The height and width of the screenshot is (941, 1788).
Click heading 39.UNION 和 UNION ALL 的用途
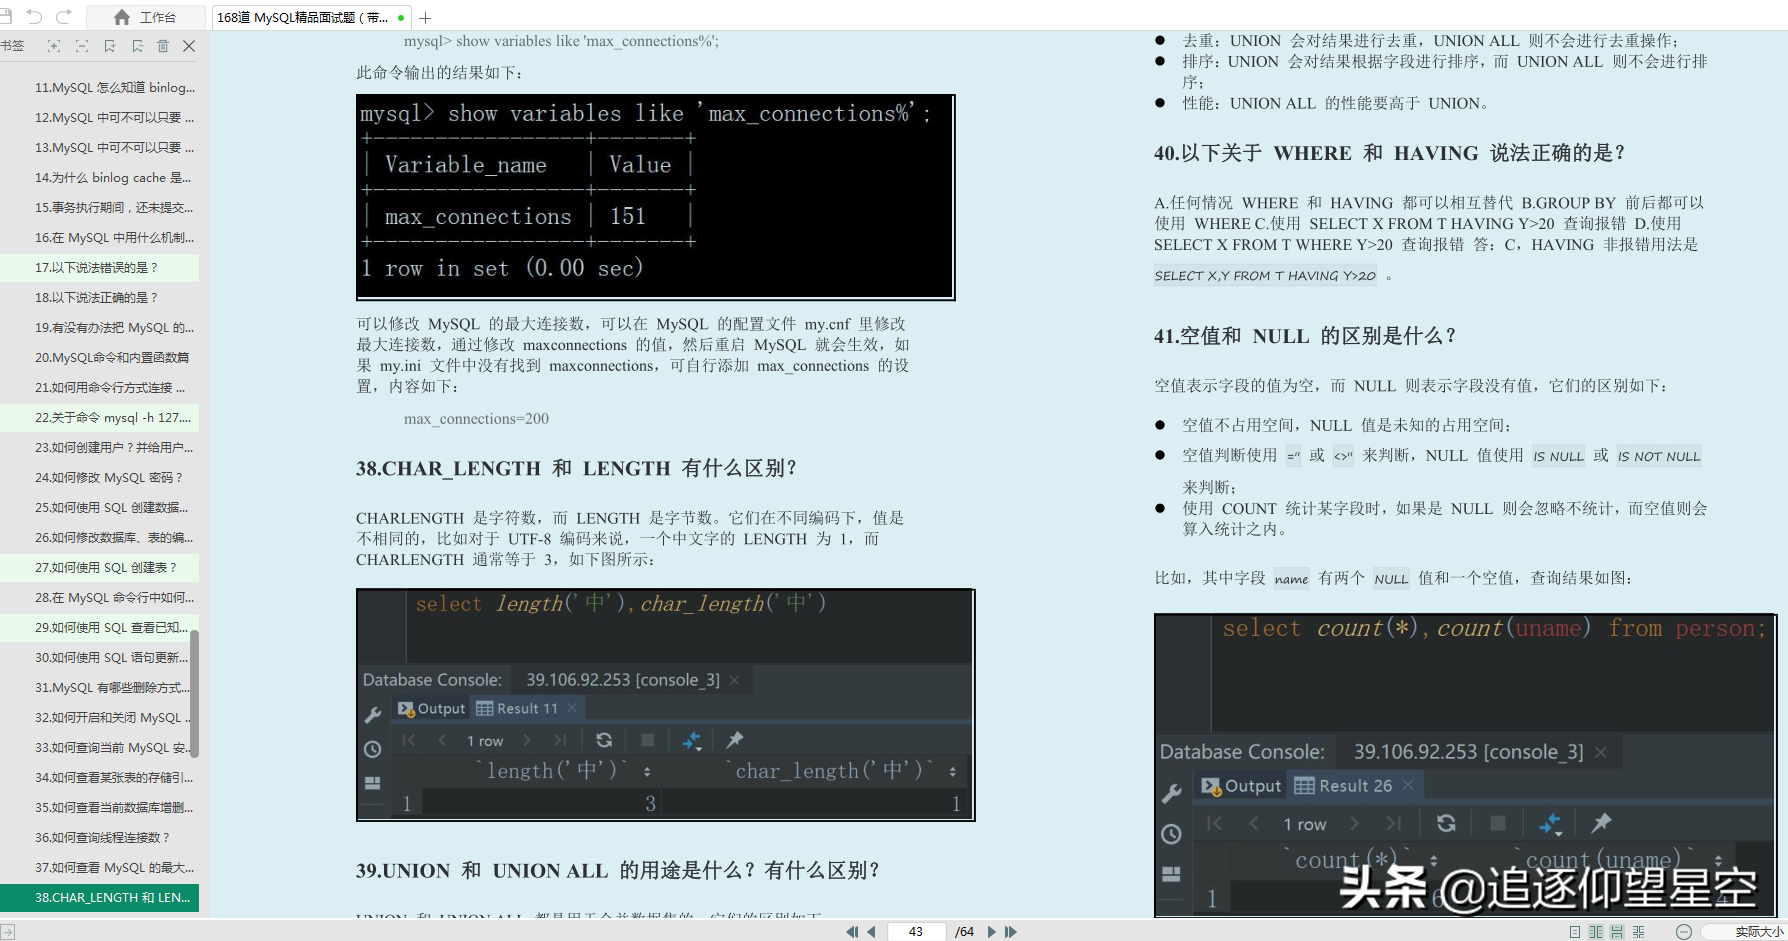[617, 871]
